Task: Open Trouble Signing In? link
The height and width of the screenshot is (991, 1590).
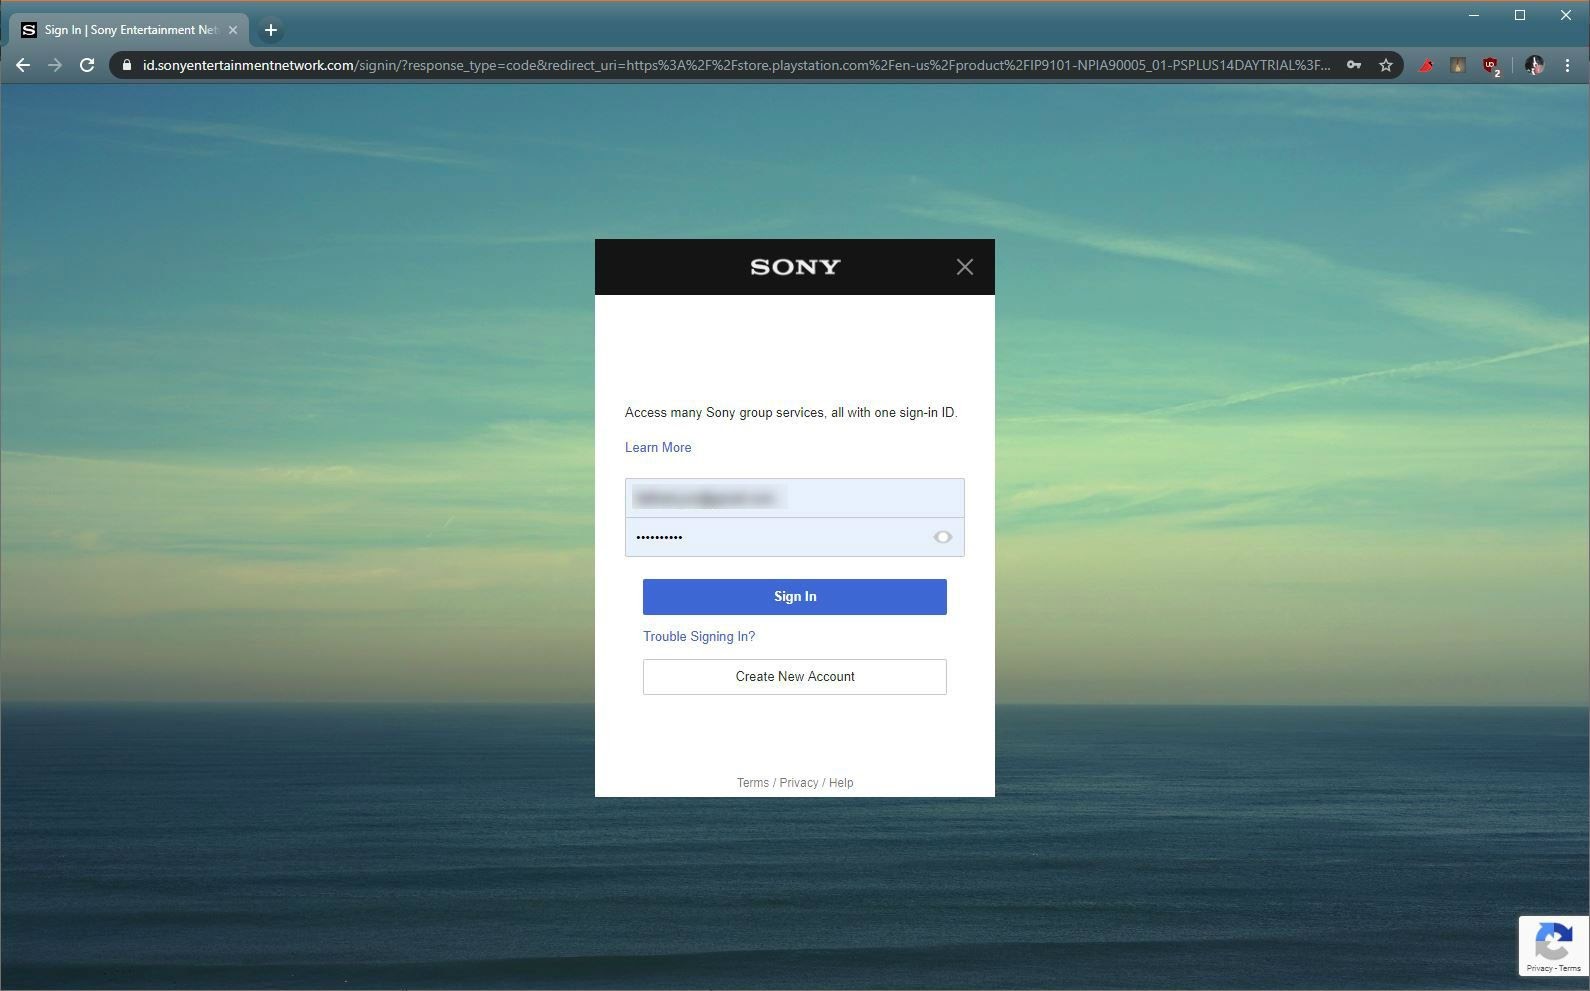Action: 699,637
